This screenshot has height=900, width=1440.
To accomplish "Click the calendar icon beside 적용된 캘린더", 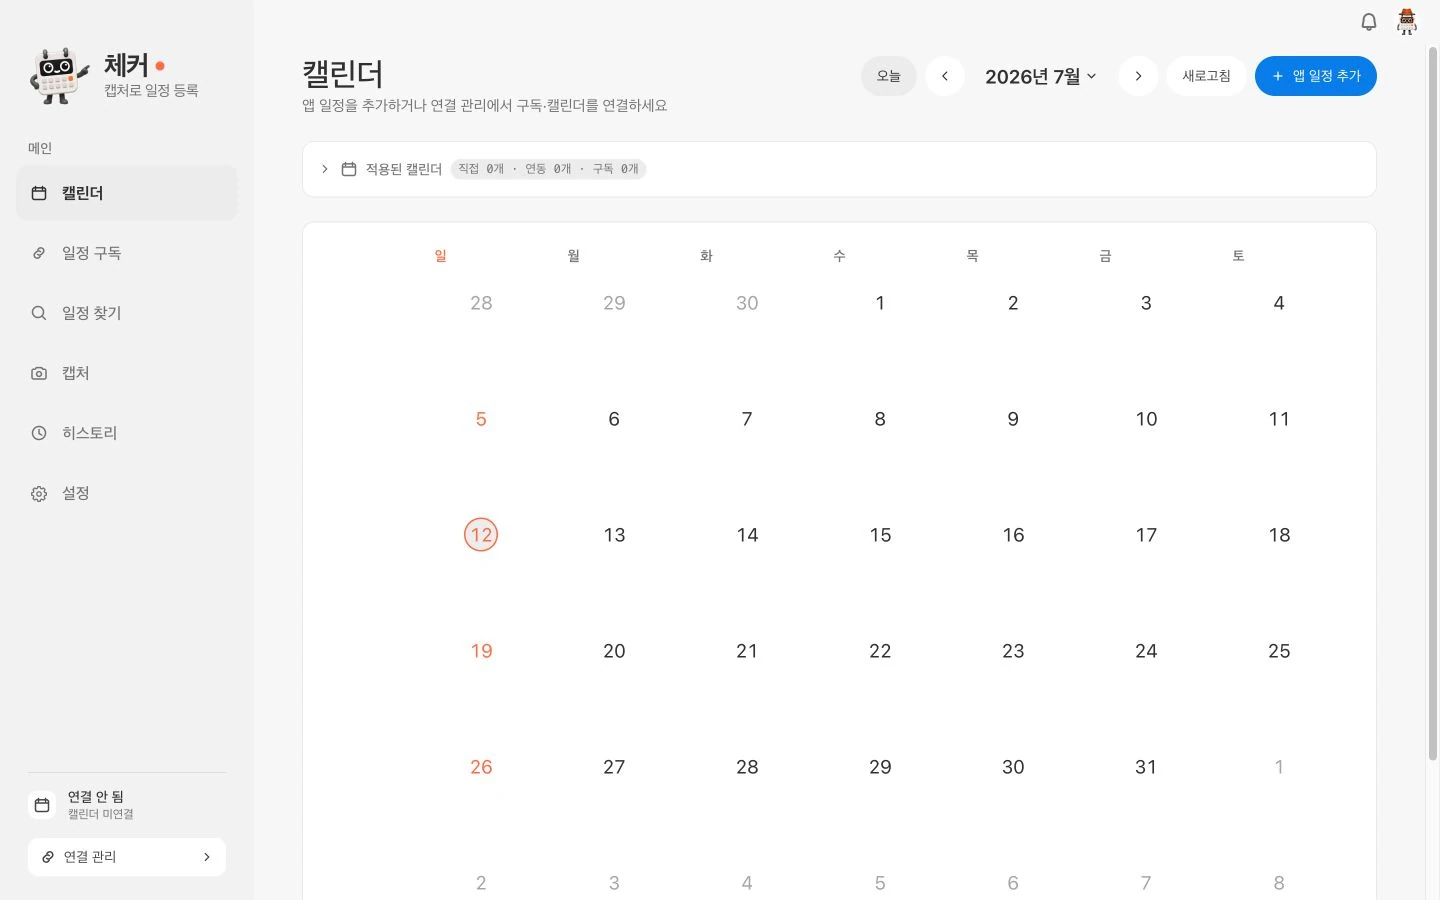I will point(349,169).
